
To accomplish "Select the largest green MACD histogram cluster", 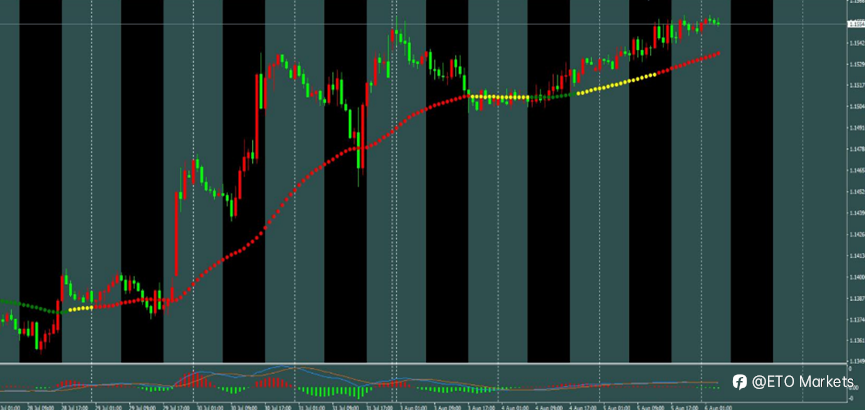I will [333, 392].
